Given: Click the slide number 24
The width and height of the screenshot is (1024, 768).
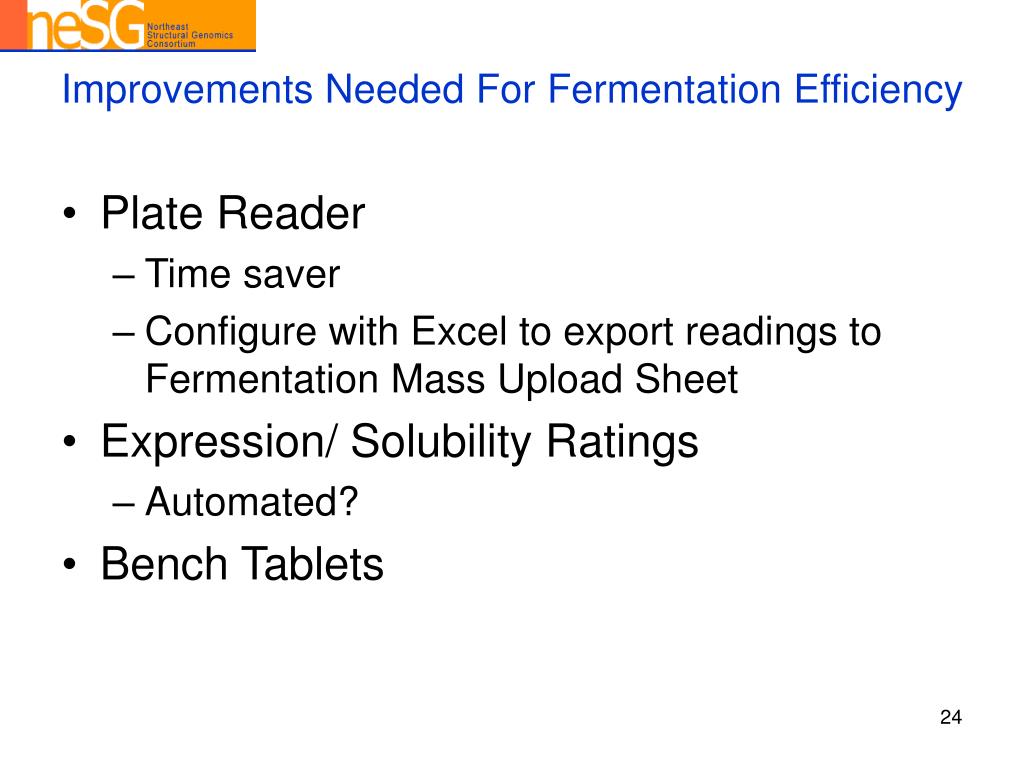Looking at the screenshot, I should coord(950,717).
